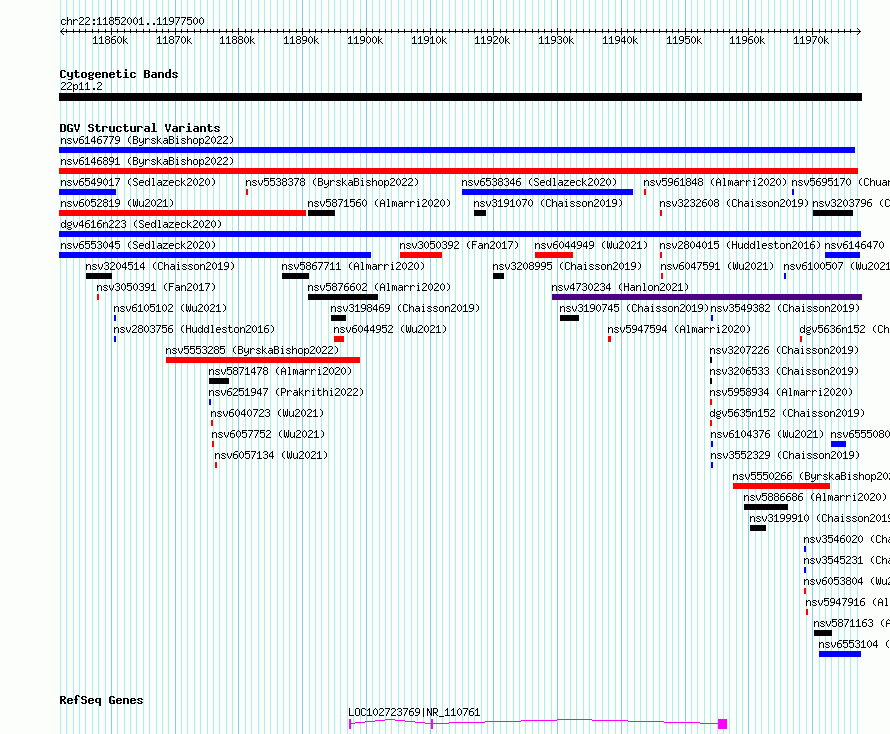890x734 pixels.
Task: Open nsv6104376 (Wu2021) variant
Action: click(767, 434)
